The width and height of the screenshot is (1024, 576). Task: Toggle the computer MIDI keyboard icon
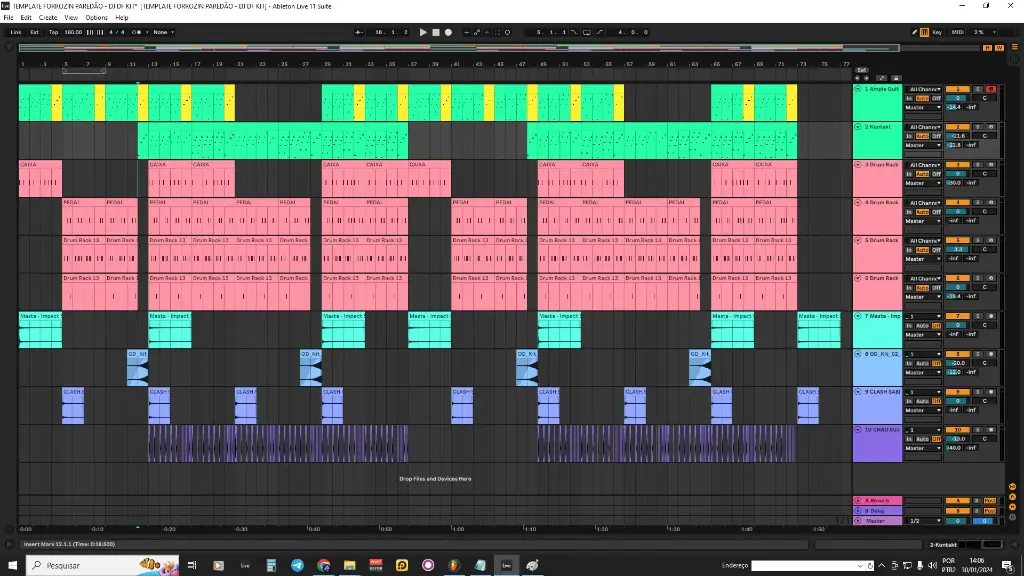point(925,32)
